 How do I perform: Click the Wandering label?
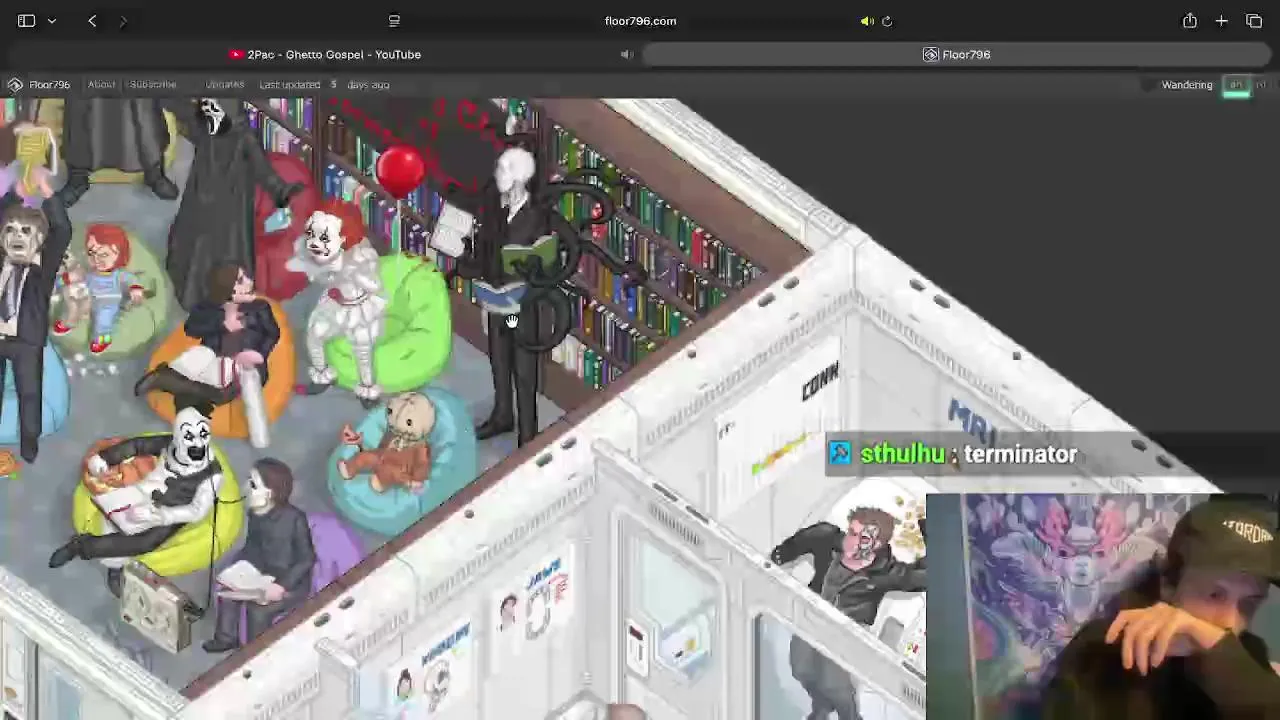click(1187, 85)
